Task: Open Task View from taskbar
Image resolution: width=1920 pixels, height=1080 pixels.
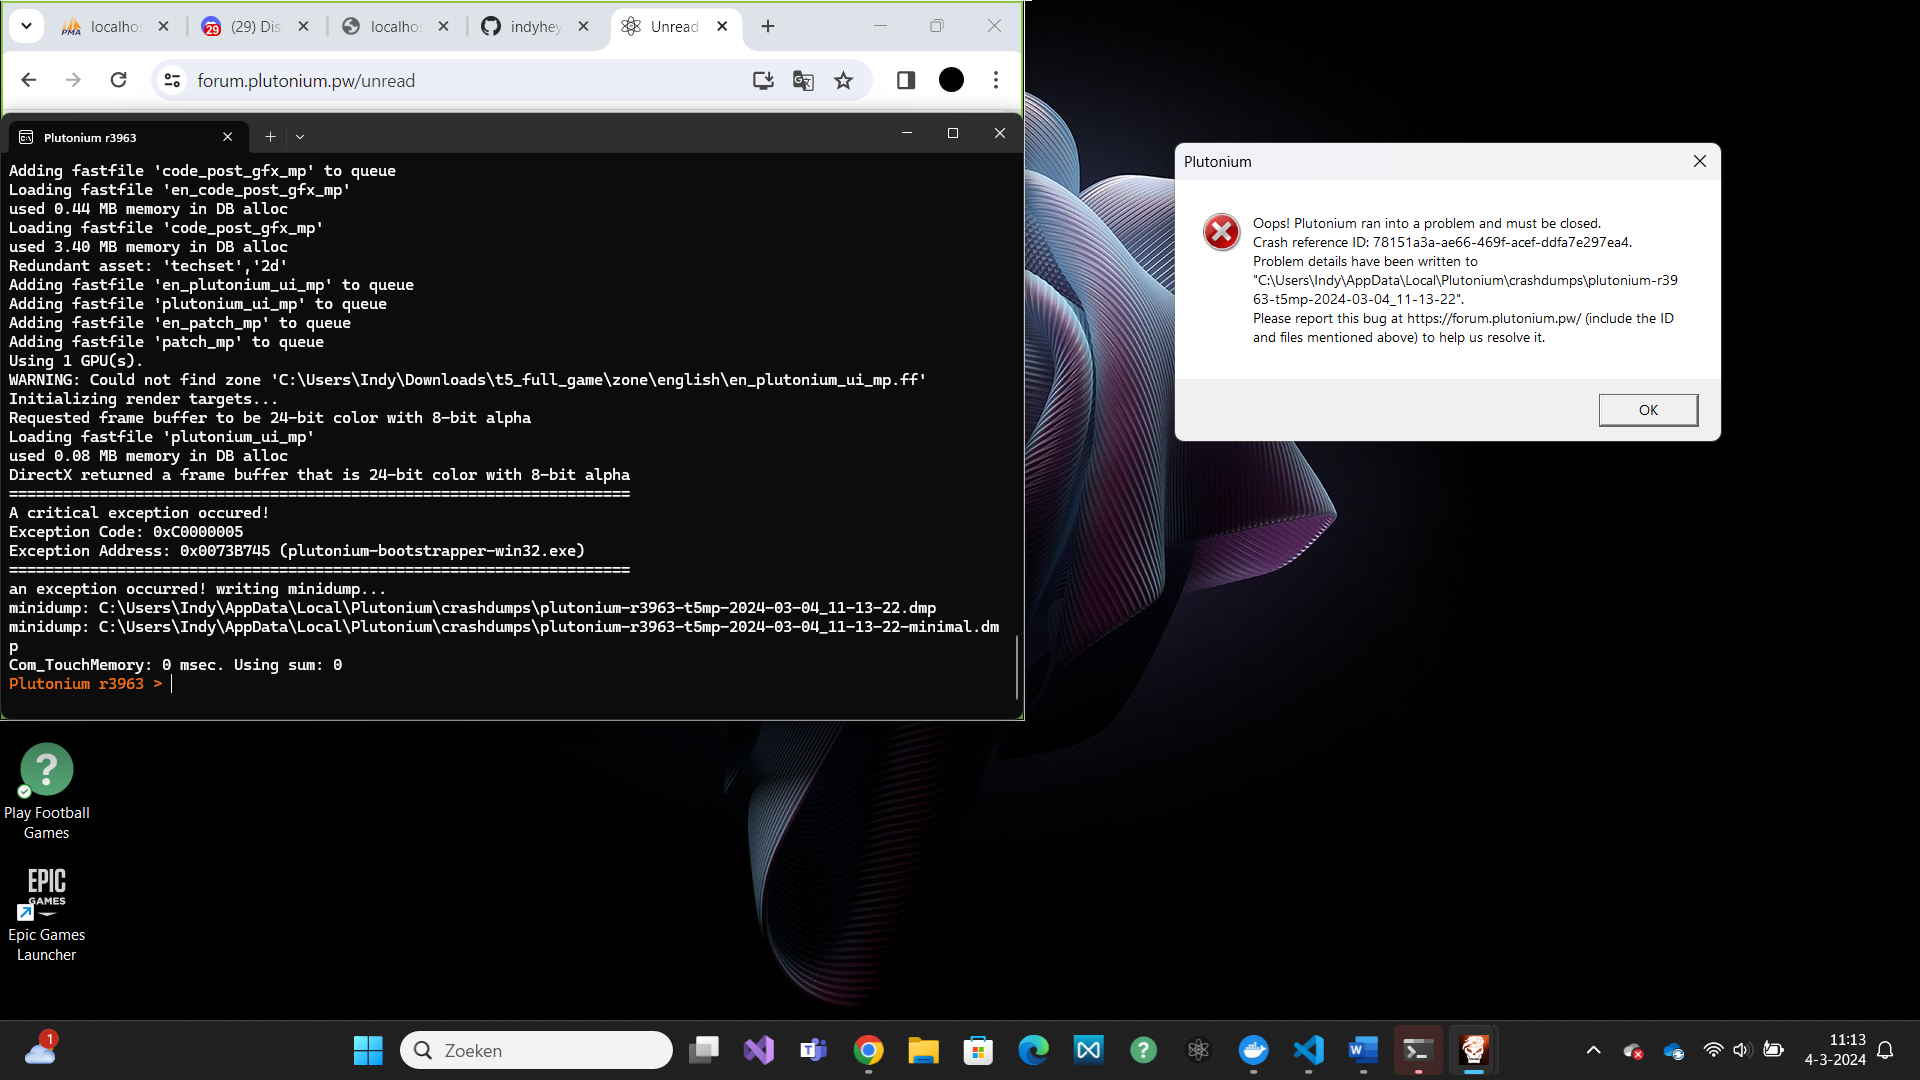Action: [x=704, y=1050]
